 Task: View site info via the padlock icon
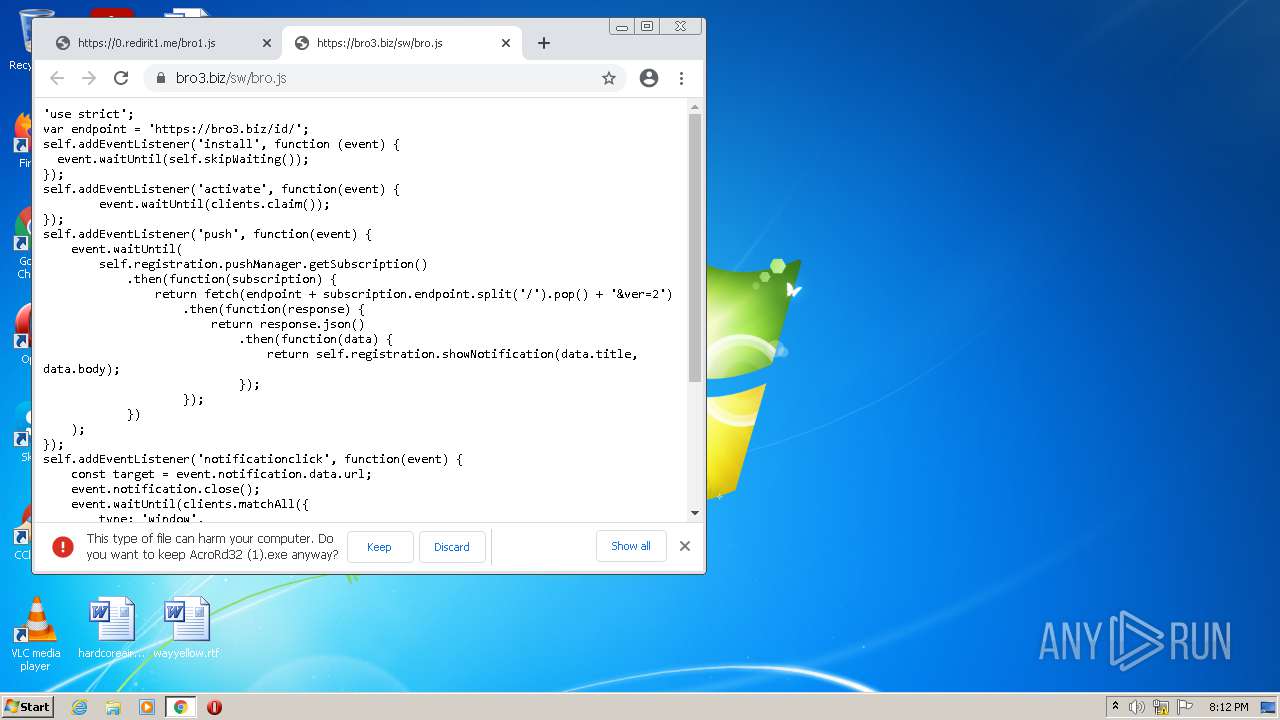click(x=160, y=78)
